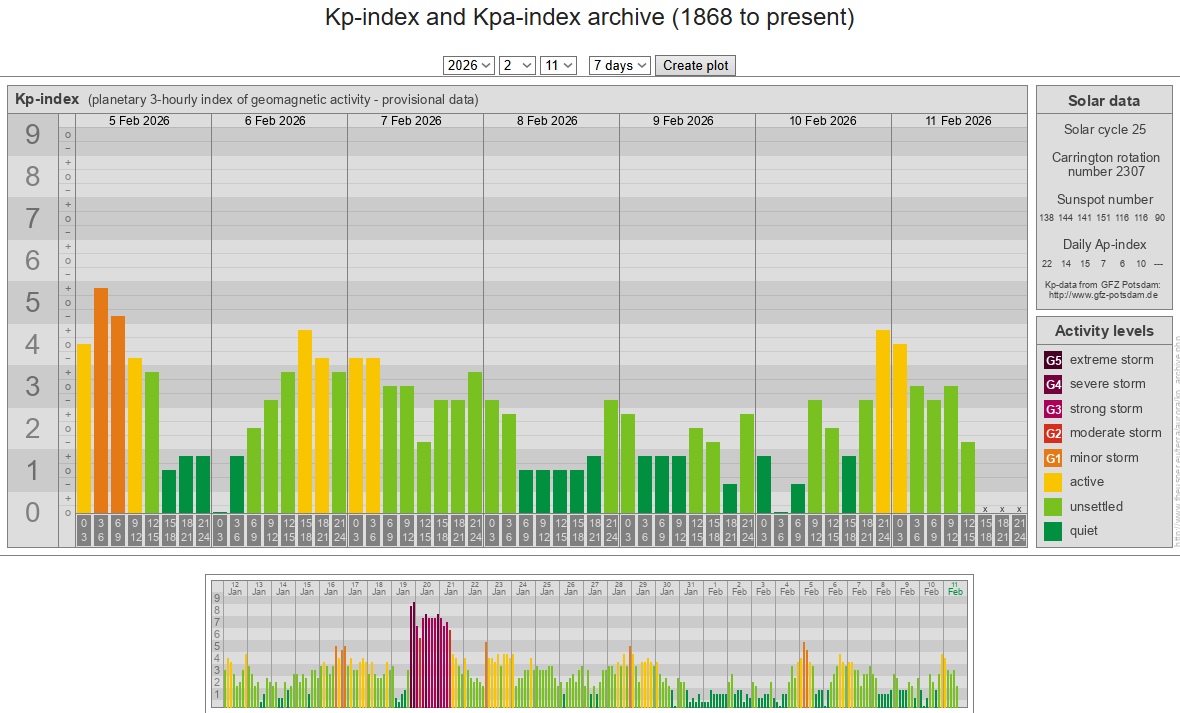Click the tallest orange bar on 5 Feb 2026
Image resolution: width=1180 pixels, height=713 pixels.
tap(101, 400)
